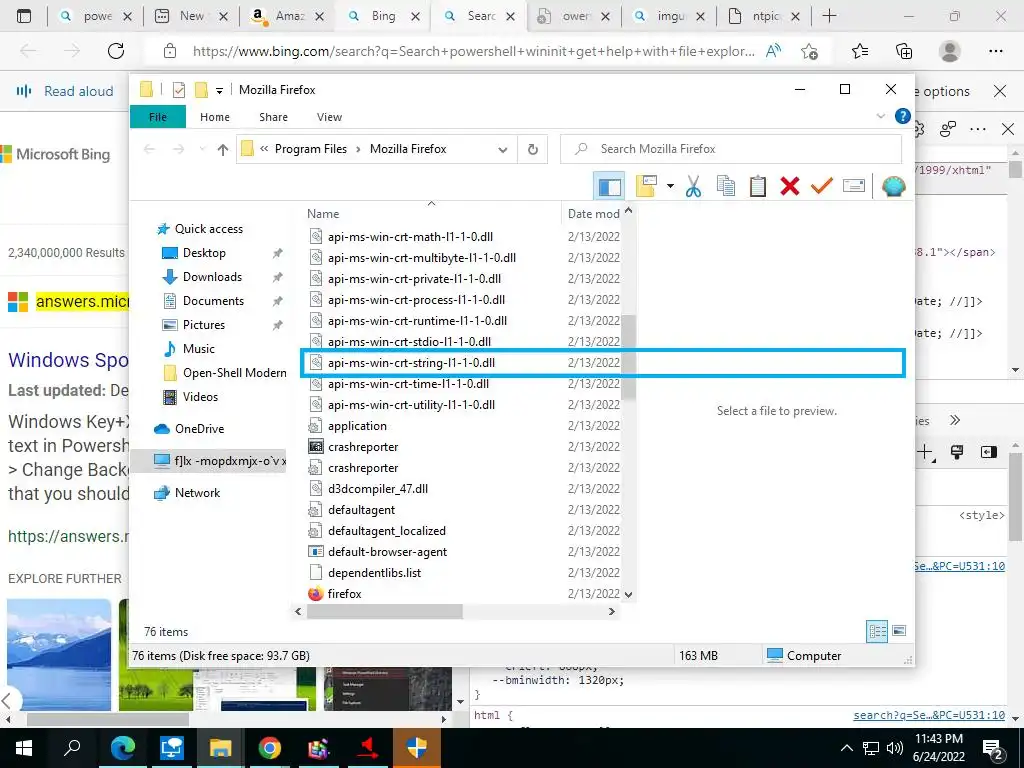Open Downloads in the navigation pane
The image size is (1024, 768).
click(212, 277)
